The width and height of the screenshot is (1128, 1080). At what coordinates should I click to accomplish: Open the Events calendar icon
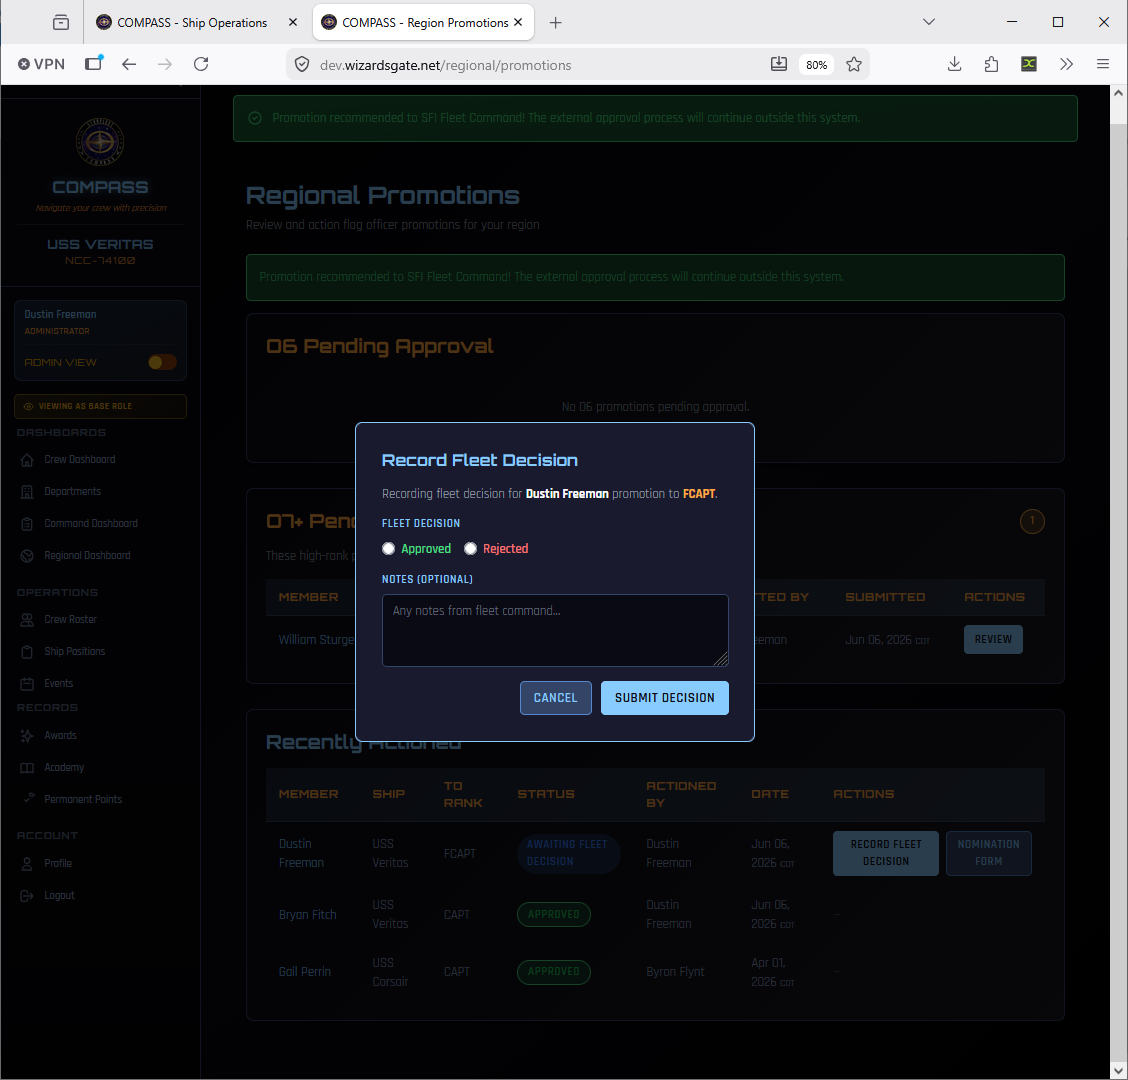pos(27,684)
